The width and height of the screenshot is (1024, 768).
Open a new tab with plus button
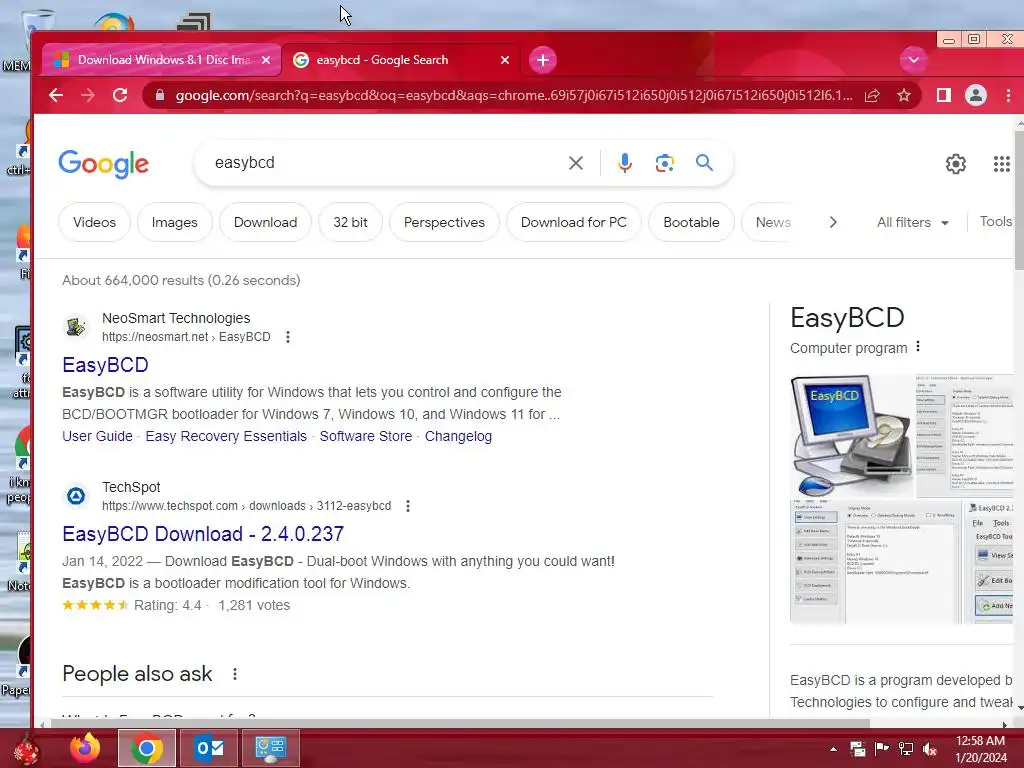coord(543,60)
